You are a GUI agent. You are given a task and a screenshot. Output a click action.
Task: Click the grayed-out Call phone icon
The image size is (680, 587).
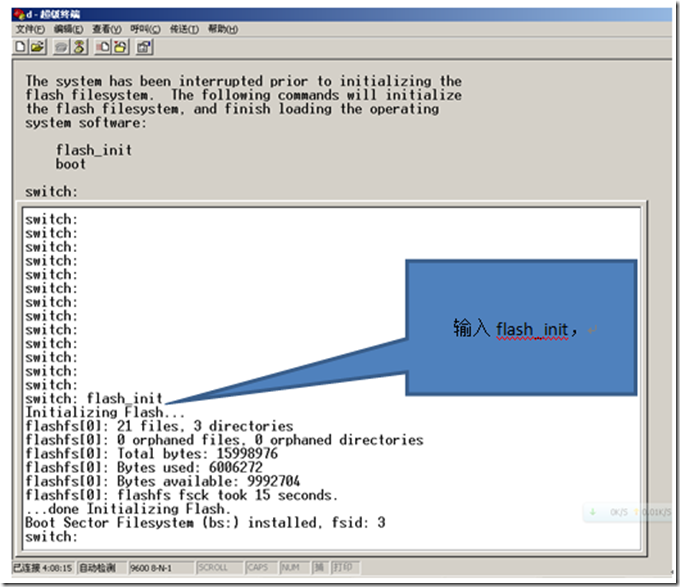pos(61,47)
